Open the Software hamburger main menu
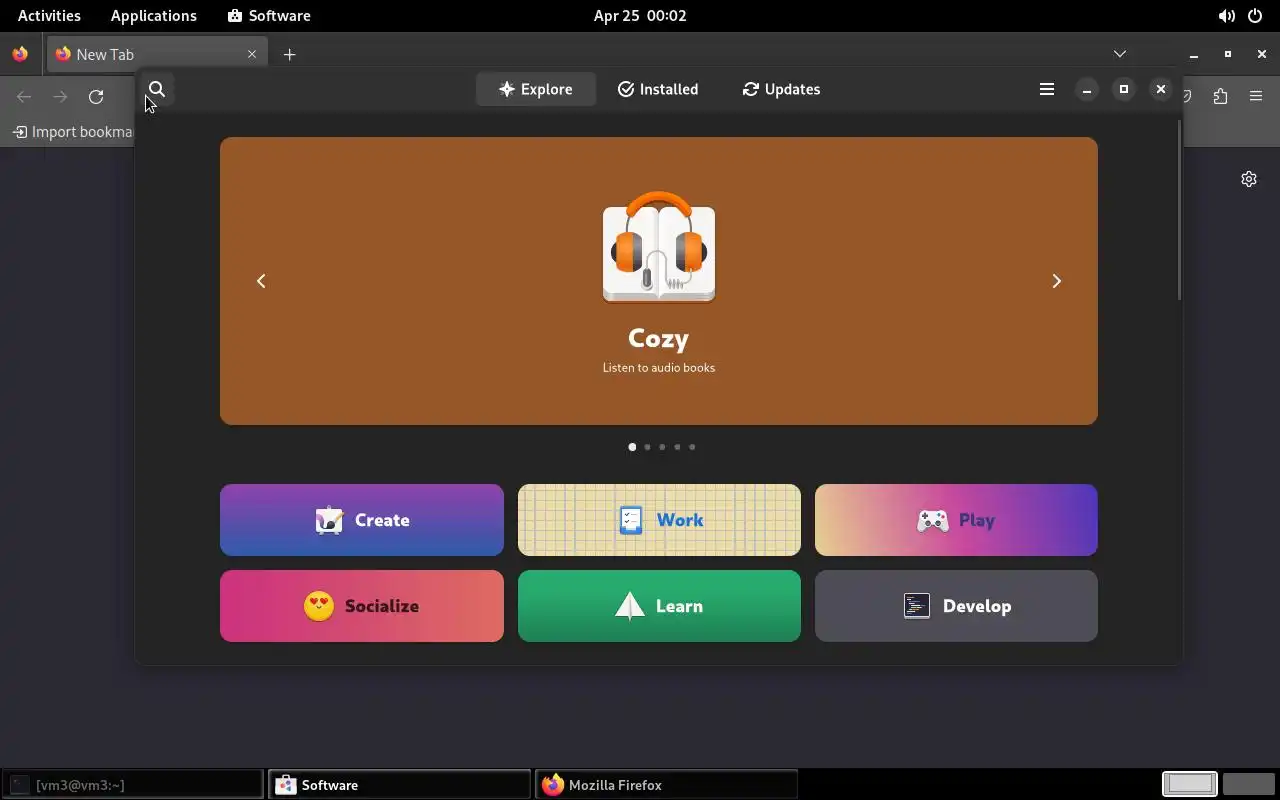 tap(1047, 89)
